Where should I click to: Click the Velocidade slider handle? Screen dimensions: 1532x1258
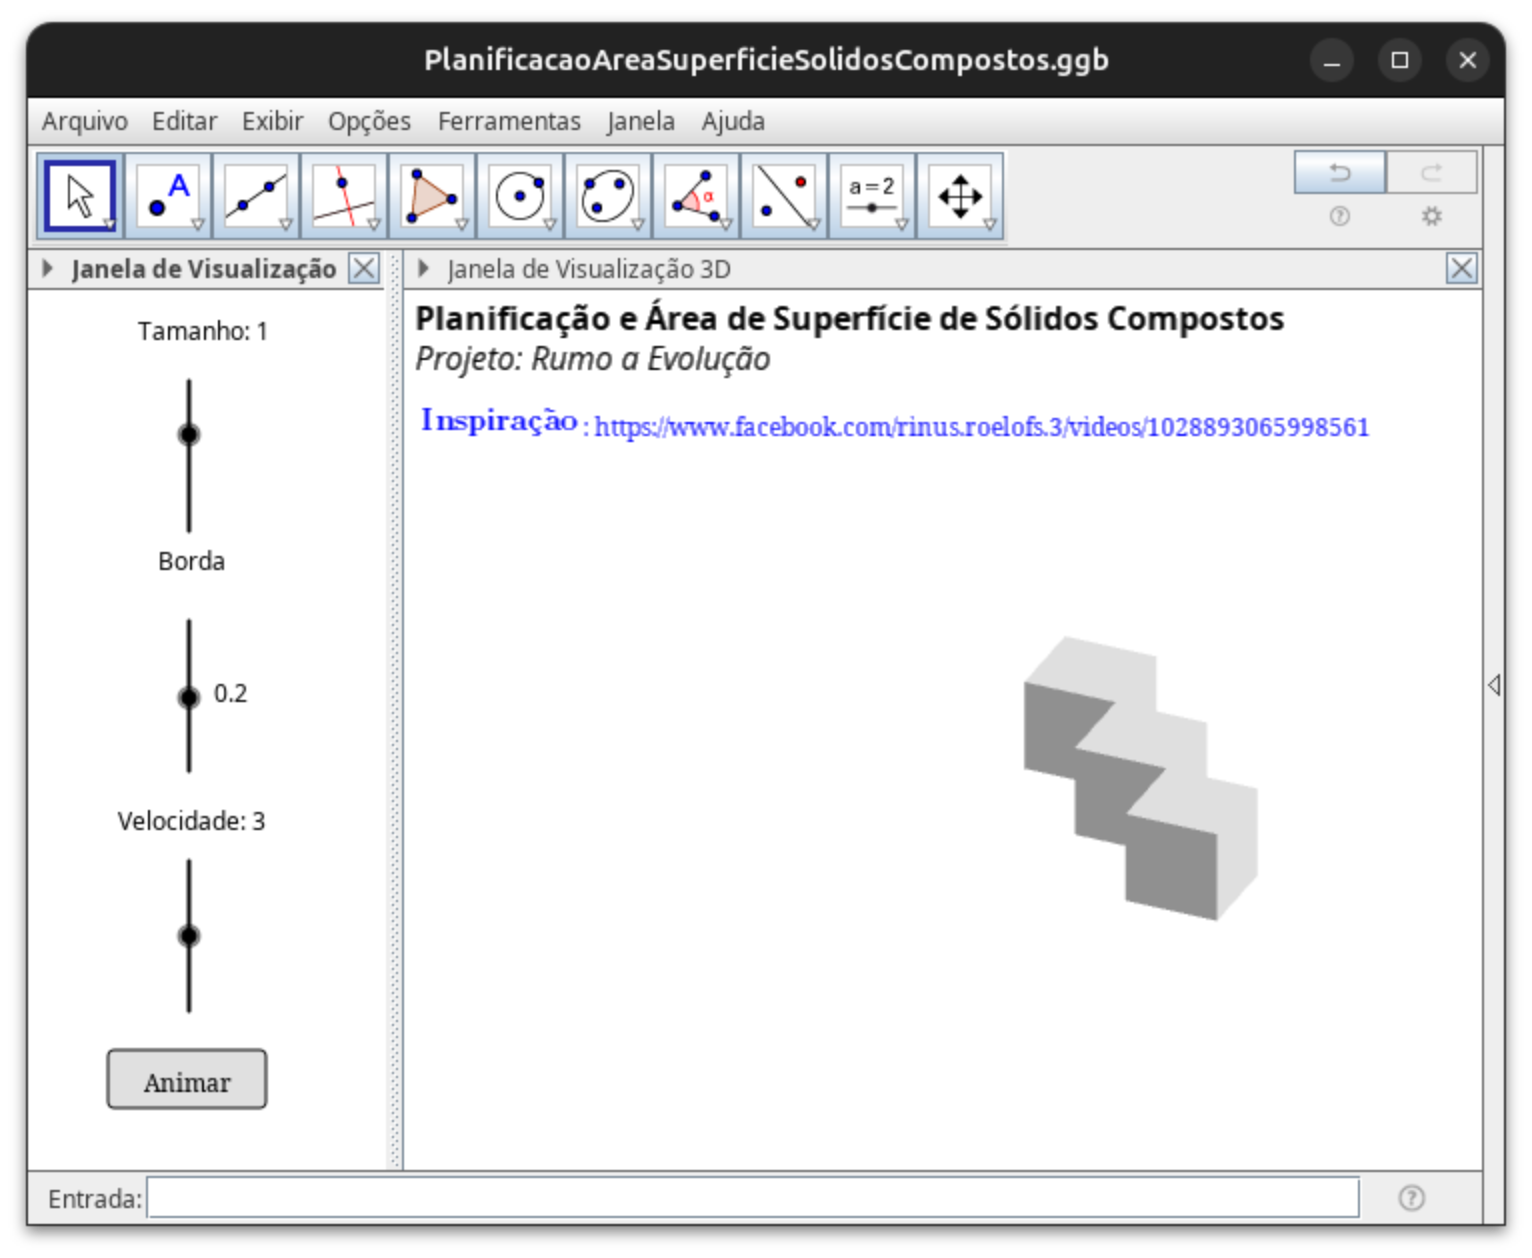pos(189,936)
